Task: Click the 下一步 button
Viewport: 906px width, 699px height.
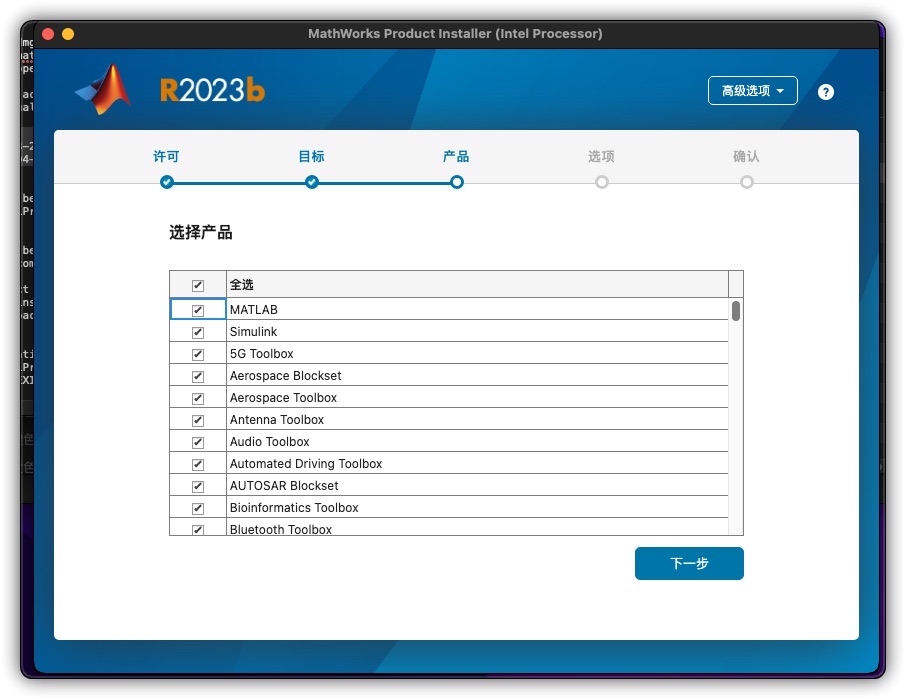Action: pyautogui.click(x=689, y=563)
